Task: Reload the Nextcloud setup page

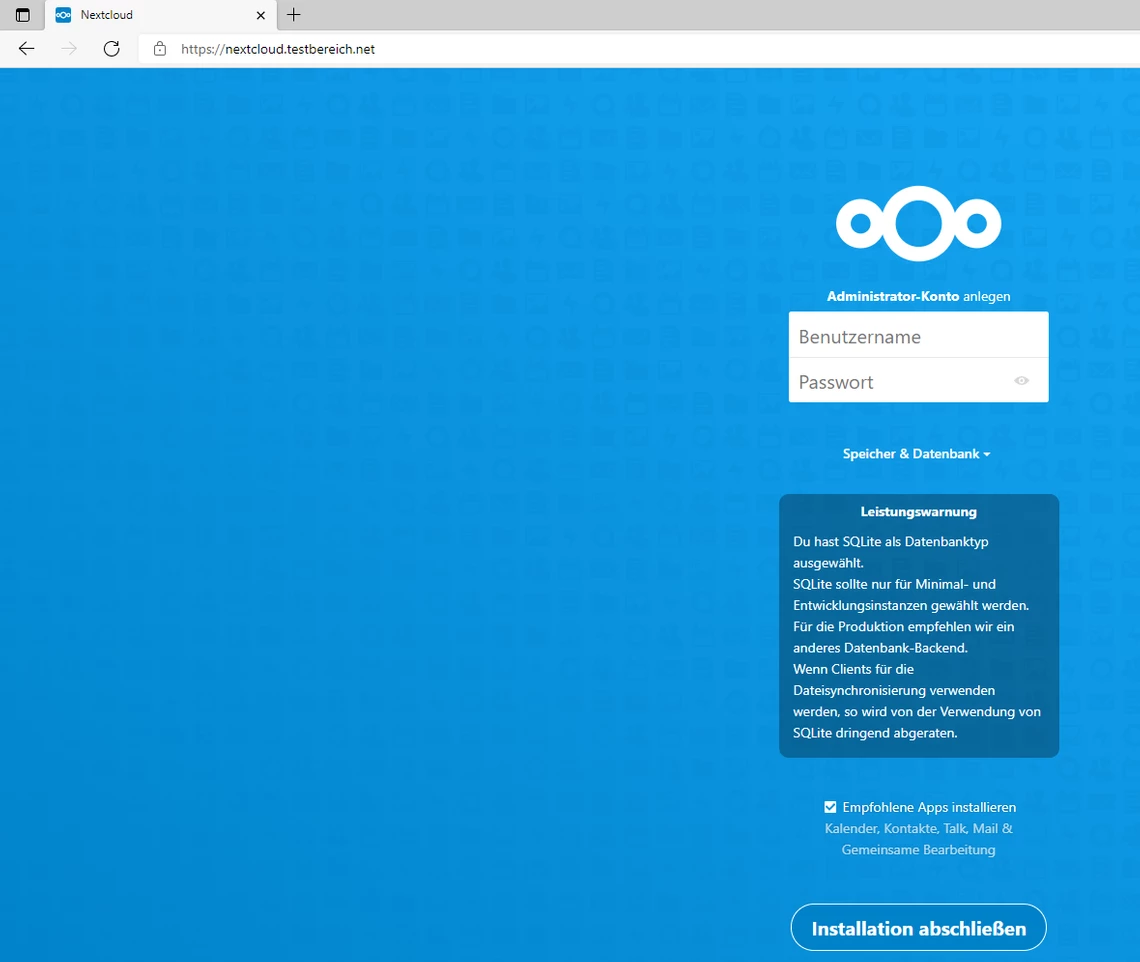Action: (112, 49)
